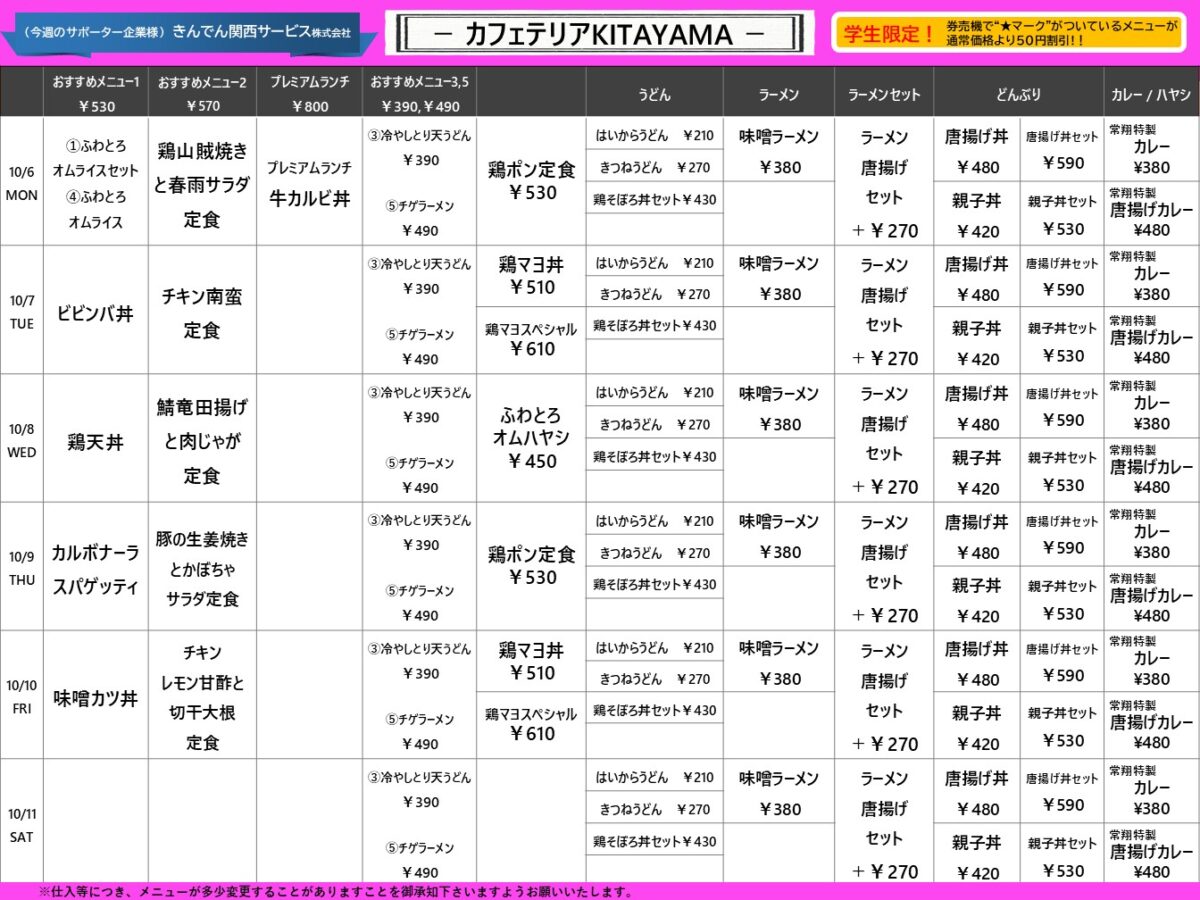Select Friday's 味噌カツ丼 menu item

pyautogui.click(x=95, y=698)
